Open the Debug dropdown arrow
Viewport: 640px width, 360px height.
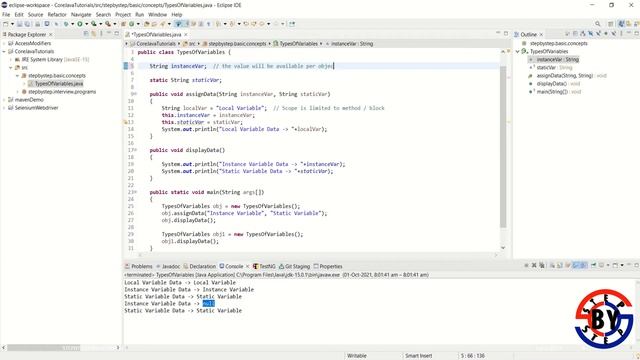pyautogui.click(x=72, y=24)
